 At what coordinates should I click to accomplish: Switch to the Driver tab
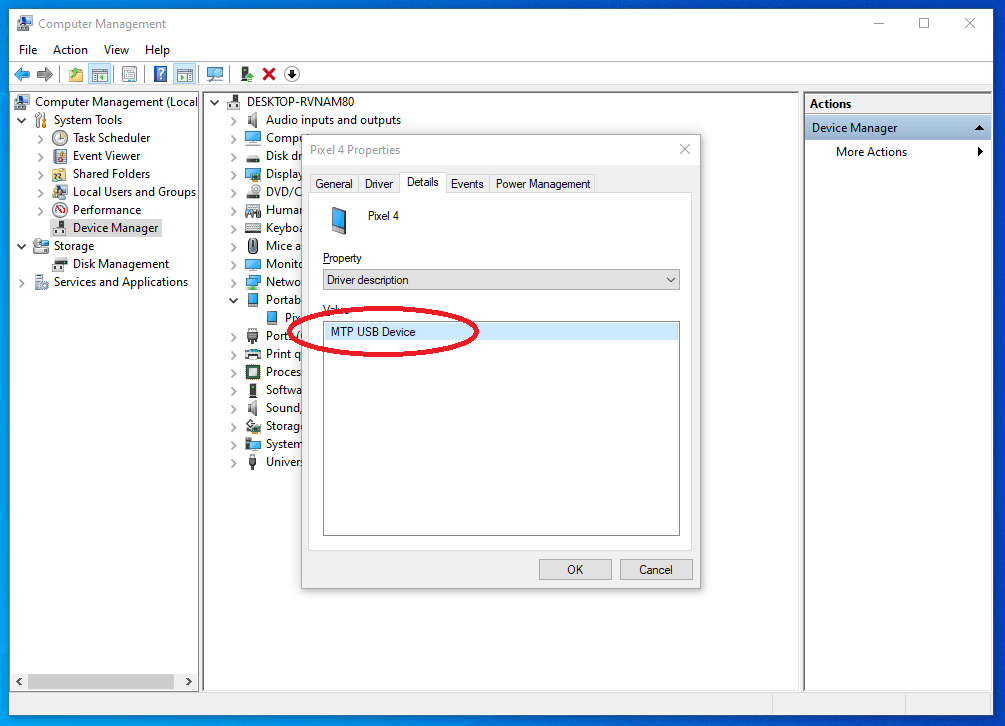(x=379, y=184)
